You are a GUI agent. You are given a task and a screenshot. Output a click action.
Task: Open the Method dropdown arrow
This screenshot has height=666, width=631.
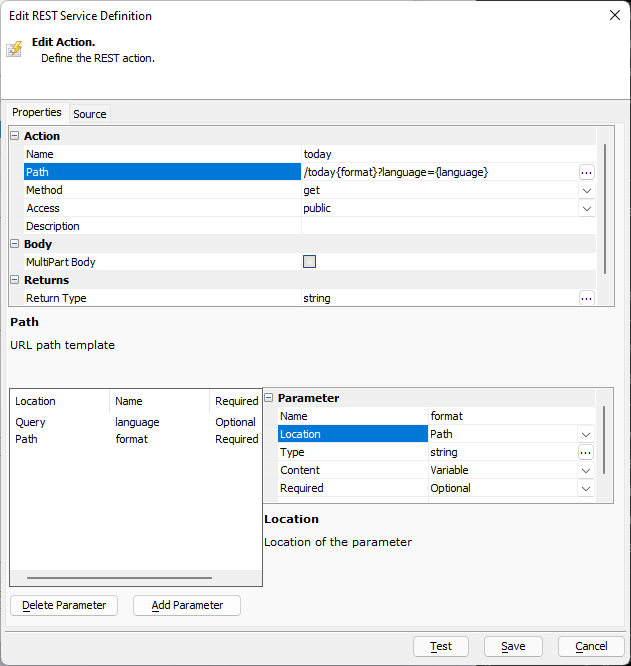click(x=586, y=191)
